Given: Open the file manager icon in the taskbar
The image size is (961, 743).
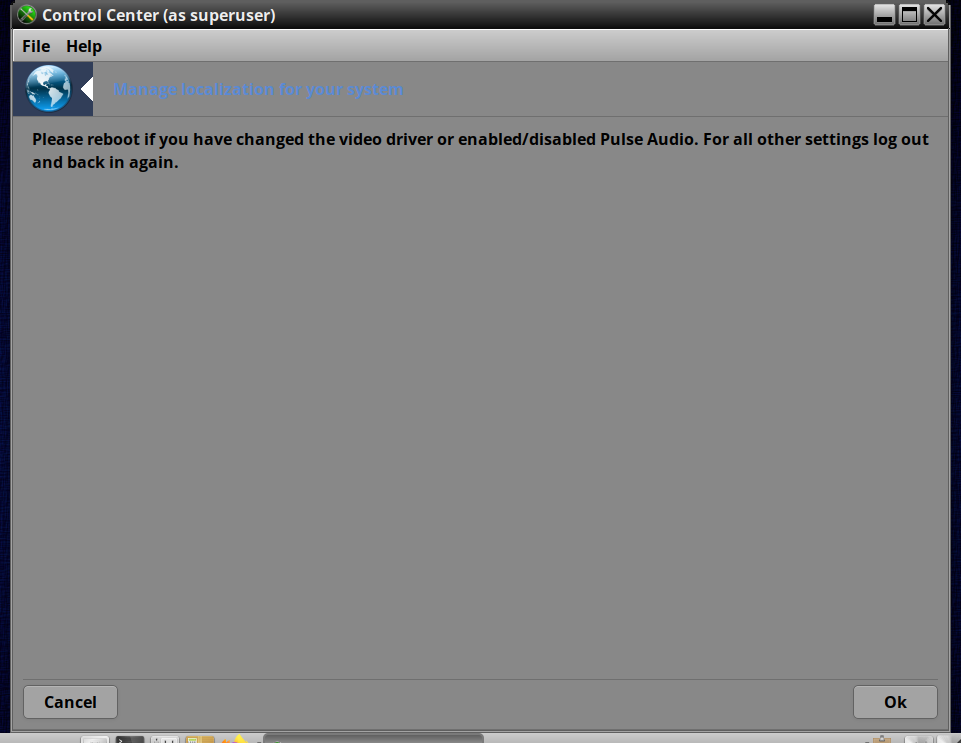Looking at the screenshot, I should (200, 739).
